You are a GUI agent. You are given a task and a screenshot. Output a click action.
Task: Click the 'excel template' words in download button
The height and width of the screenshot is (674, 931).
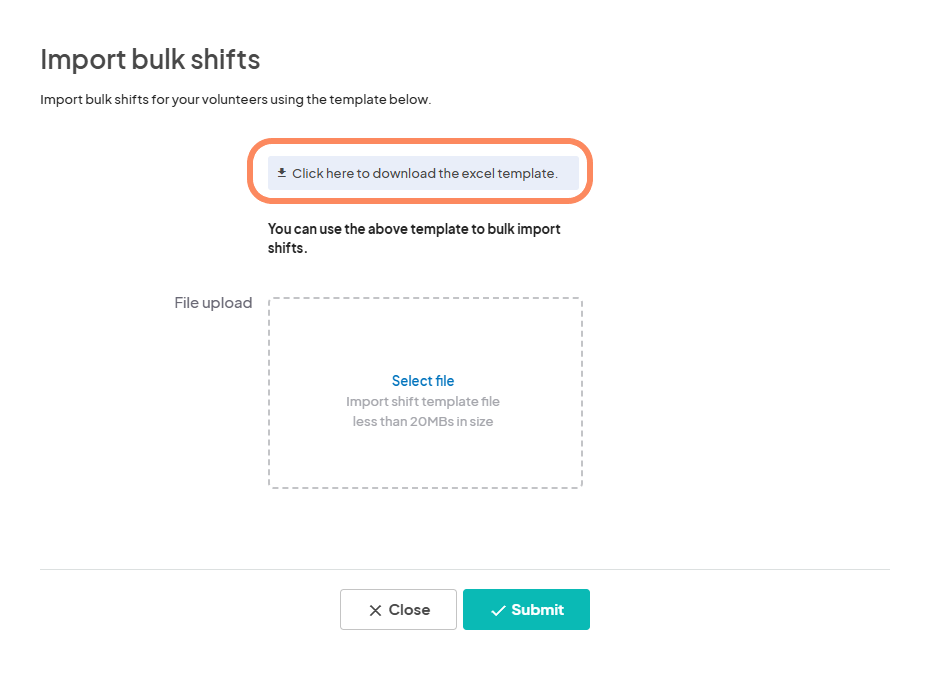509,173
